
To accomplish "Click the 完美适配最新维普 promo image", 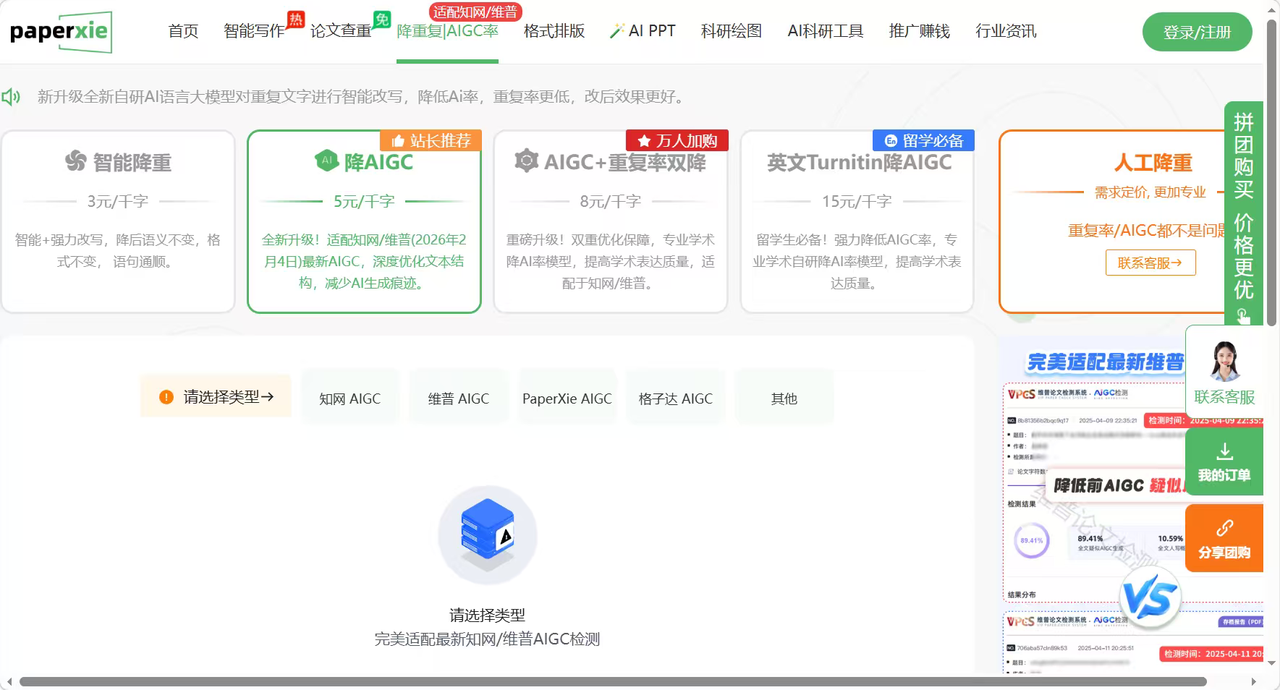I will point(1106,362).
